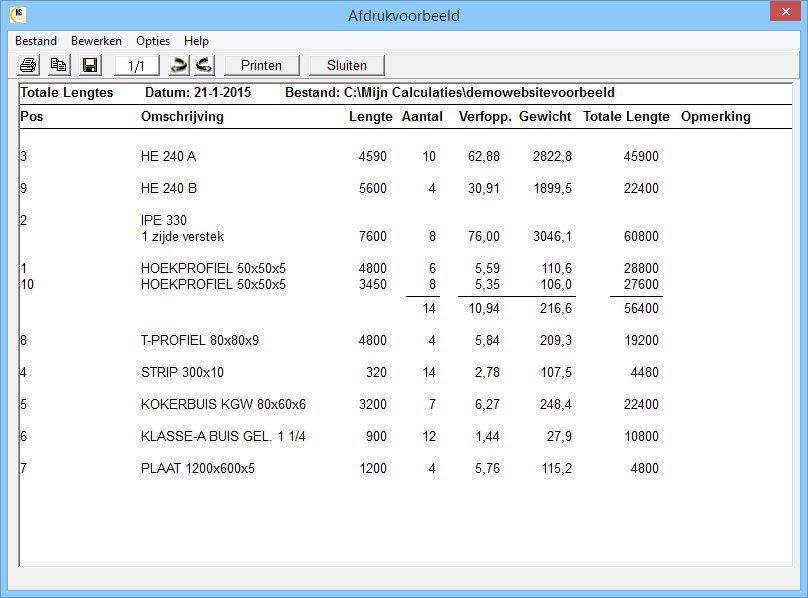Click the weight value 248,4
The width and height of the screenshot is (808, 598).
(556, 404)
